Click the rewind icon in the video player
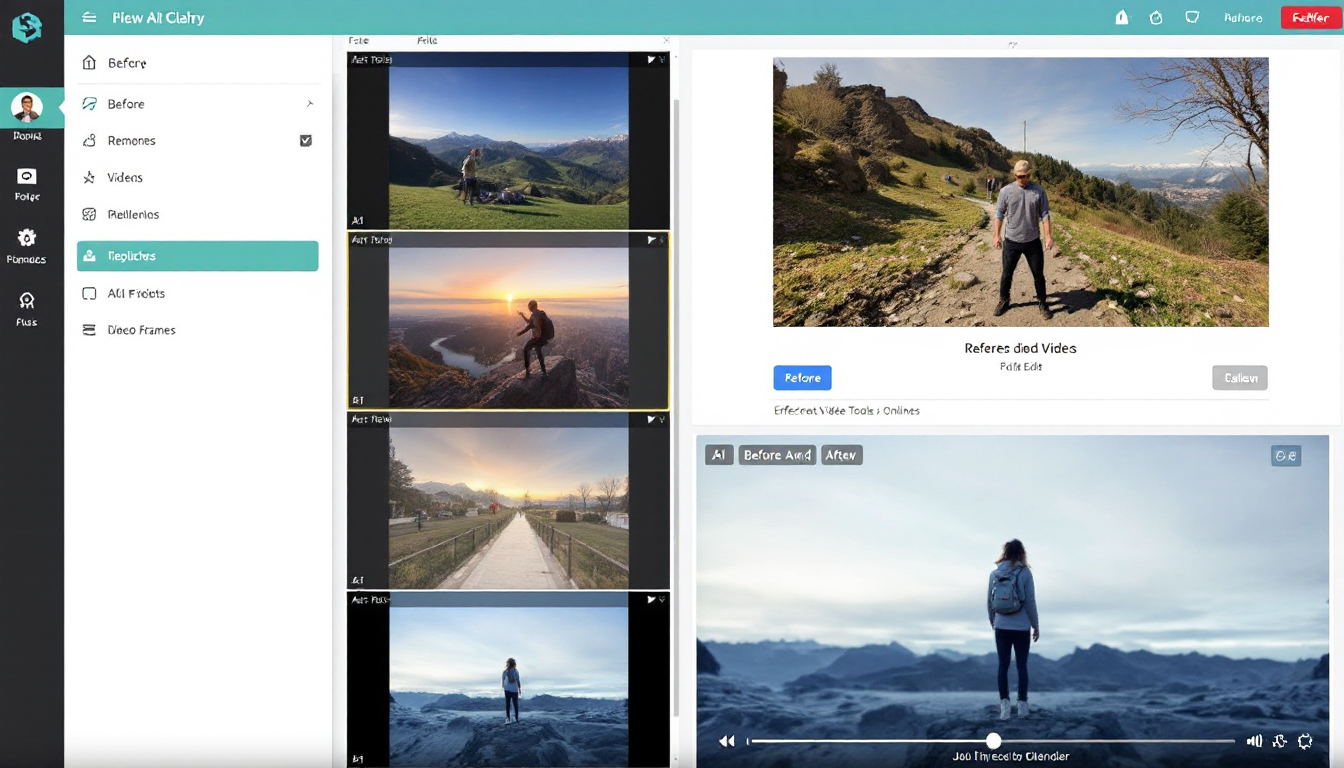The height and width of the screenshot is (768, 1344). (x=727, y=741)
